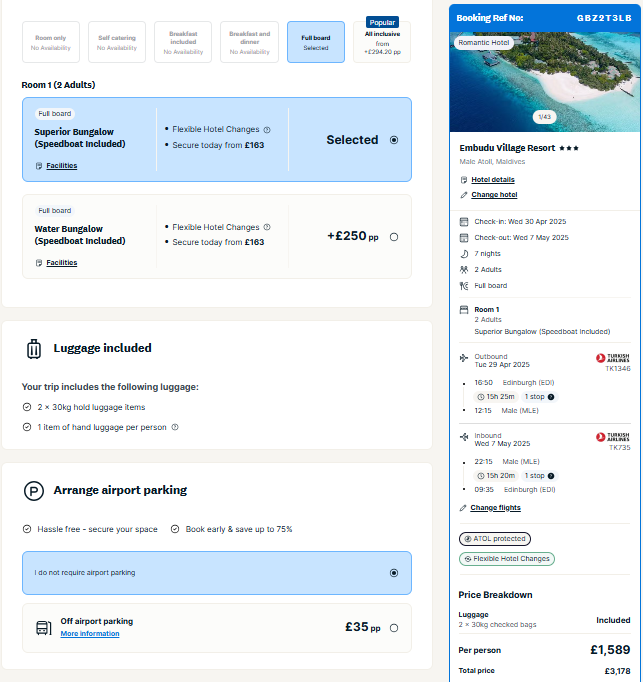Choose I do not require airport parking
This screenshot has width=643, height=682.
(x=394, y=573)
